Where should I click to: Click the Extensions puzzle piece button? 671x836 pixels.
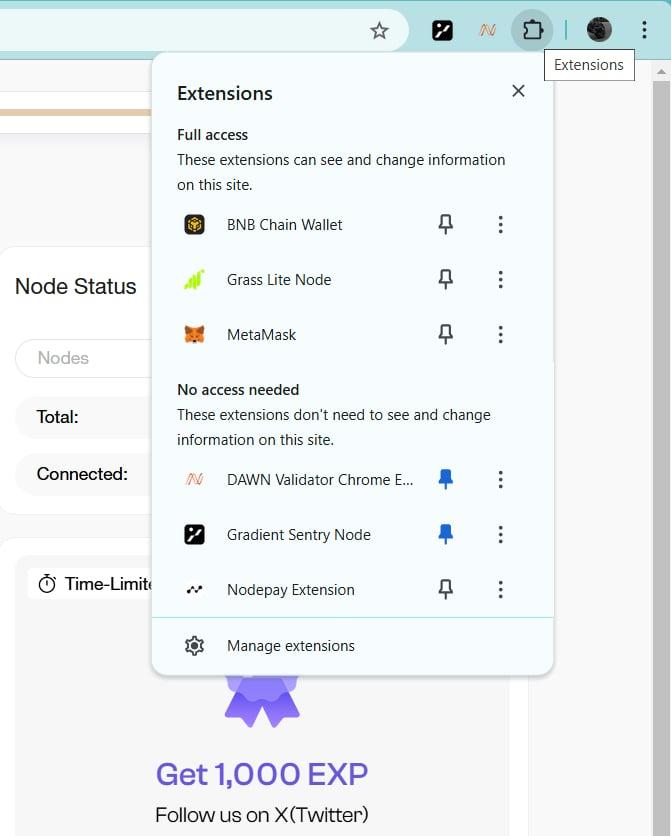click(532, 30)
